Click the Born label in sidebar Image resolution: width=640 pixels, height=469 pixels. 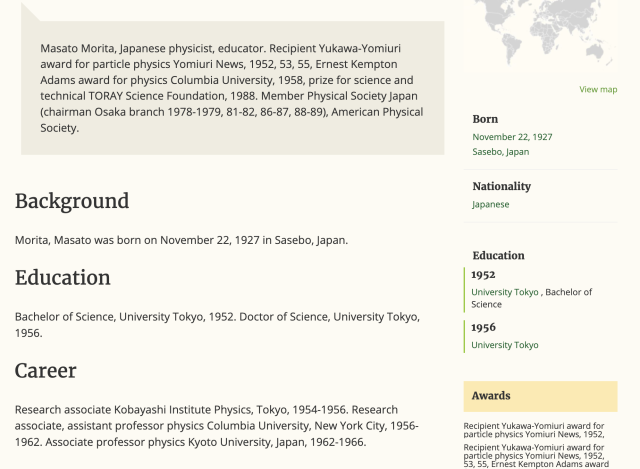coord(485,119)
